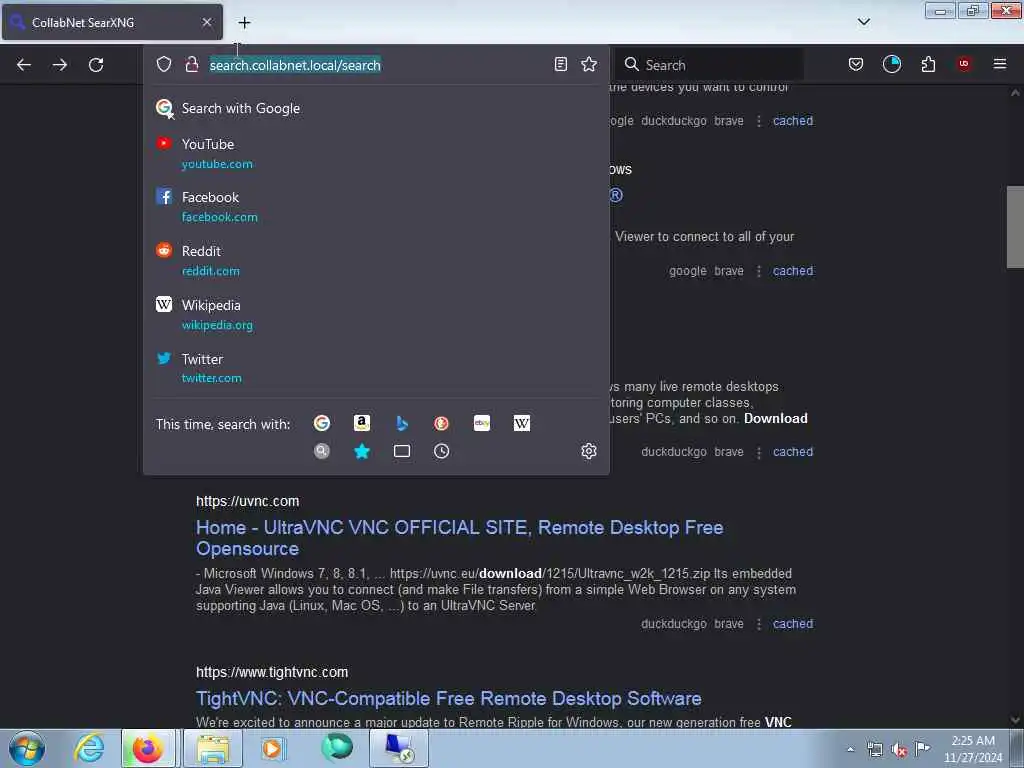Select the Wikipedia suggestion
This screenshot has width=1024, height=768.
pos(376,314)
